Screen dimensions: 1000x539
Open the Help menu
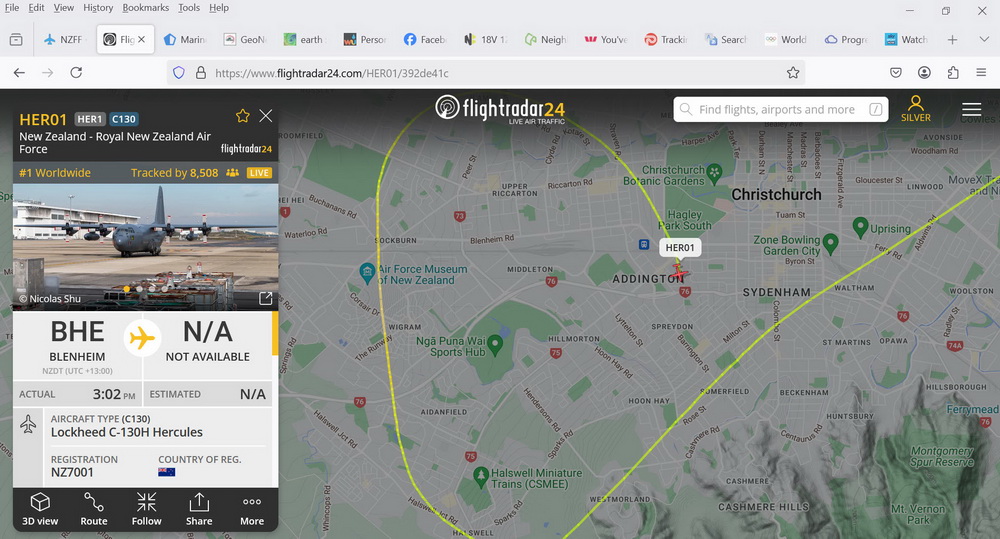(219, 8)
